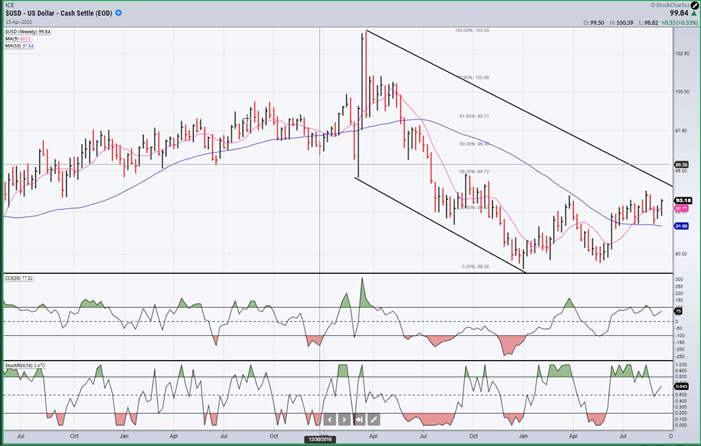Click the CCI(20) indicator panel label
Screen dimensions: 701x446
click(20, 277)
